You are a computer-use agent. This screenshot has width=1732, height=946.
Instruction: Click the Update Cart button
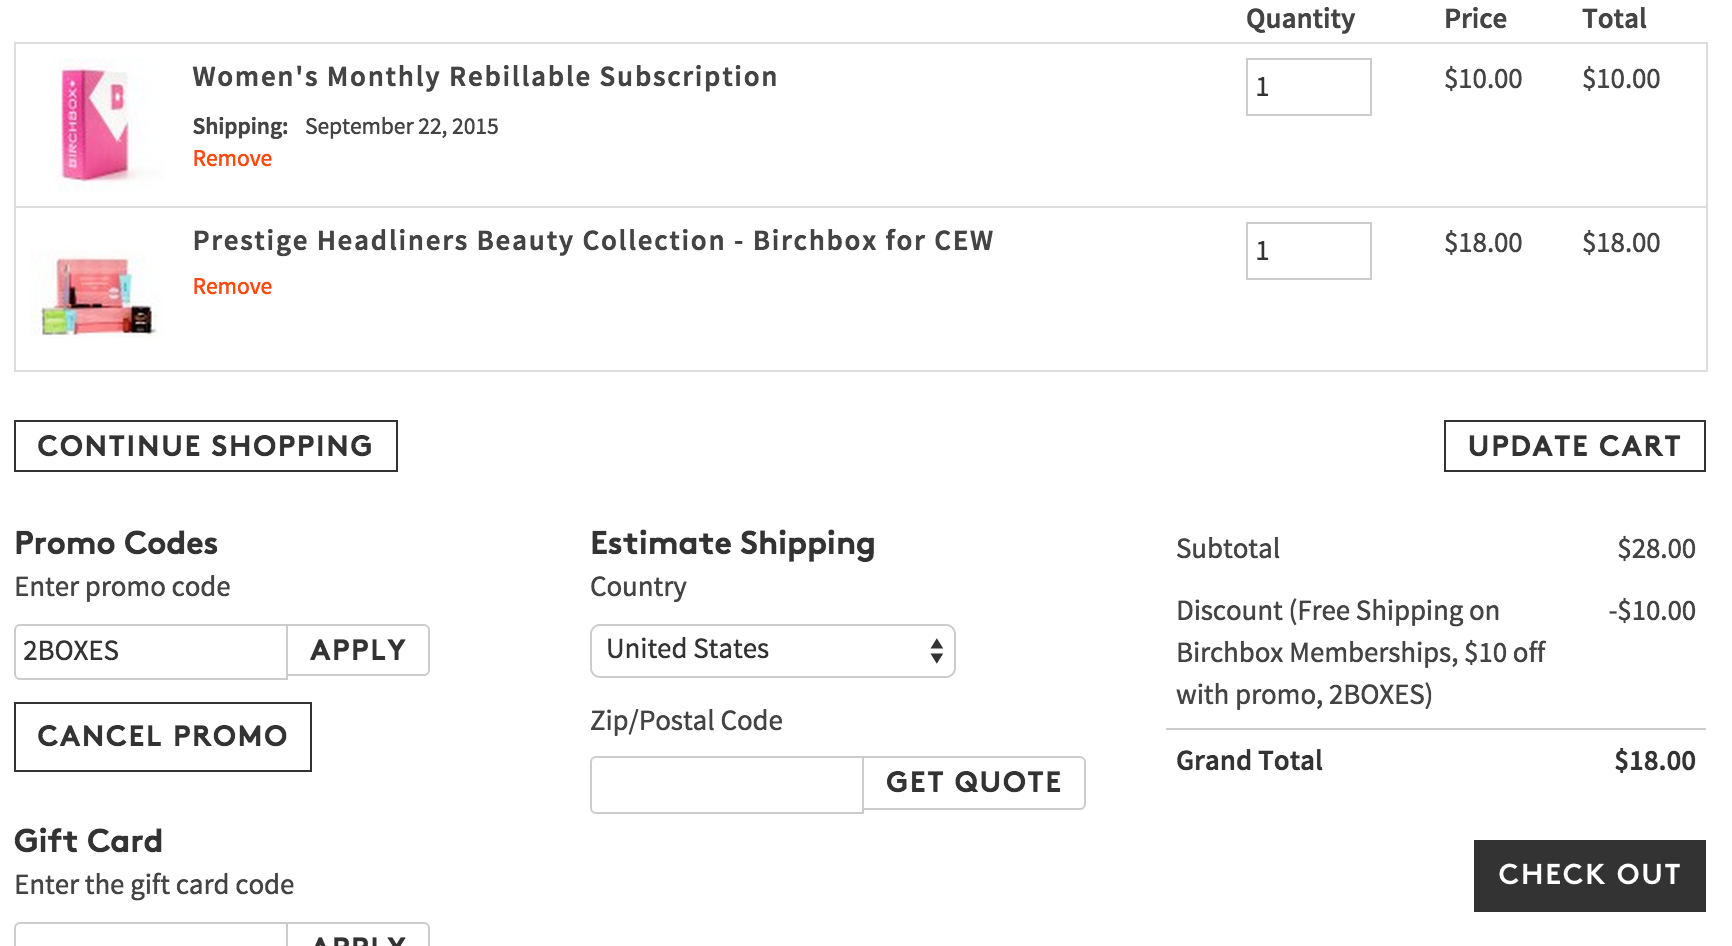coord(1574,446)
